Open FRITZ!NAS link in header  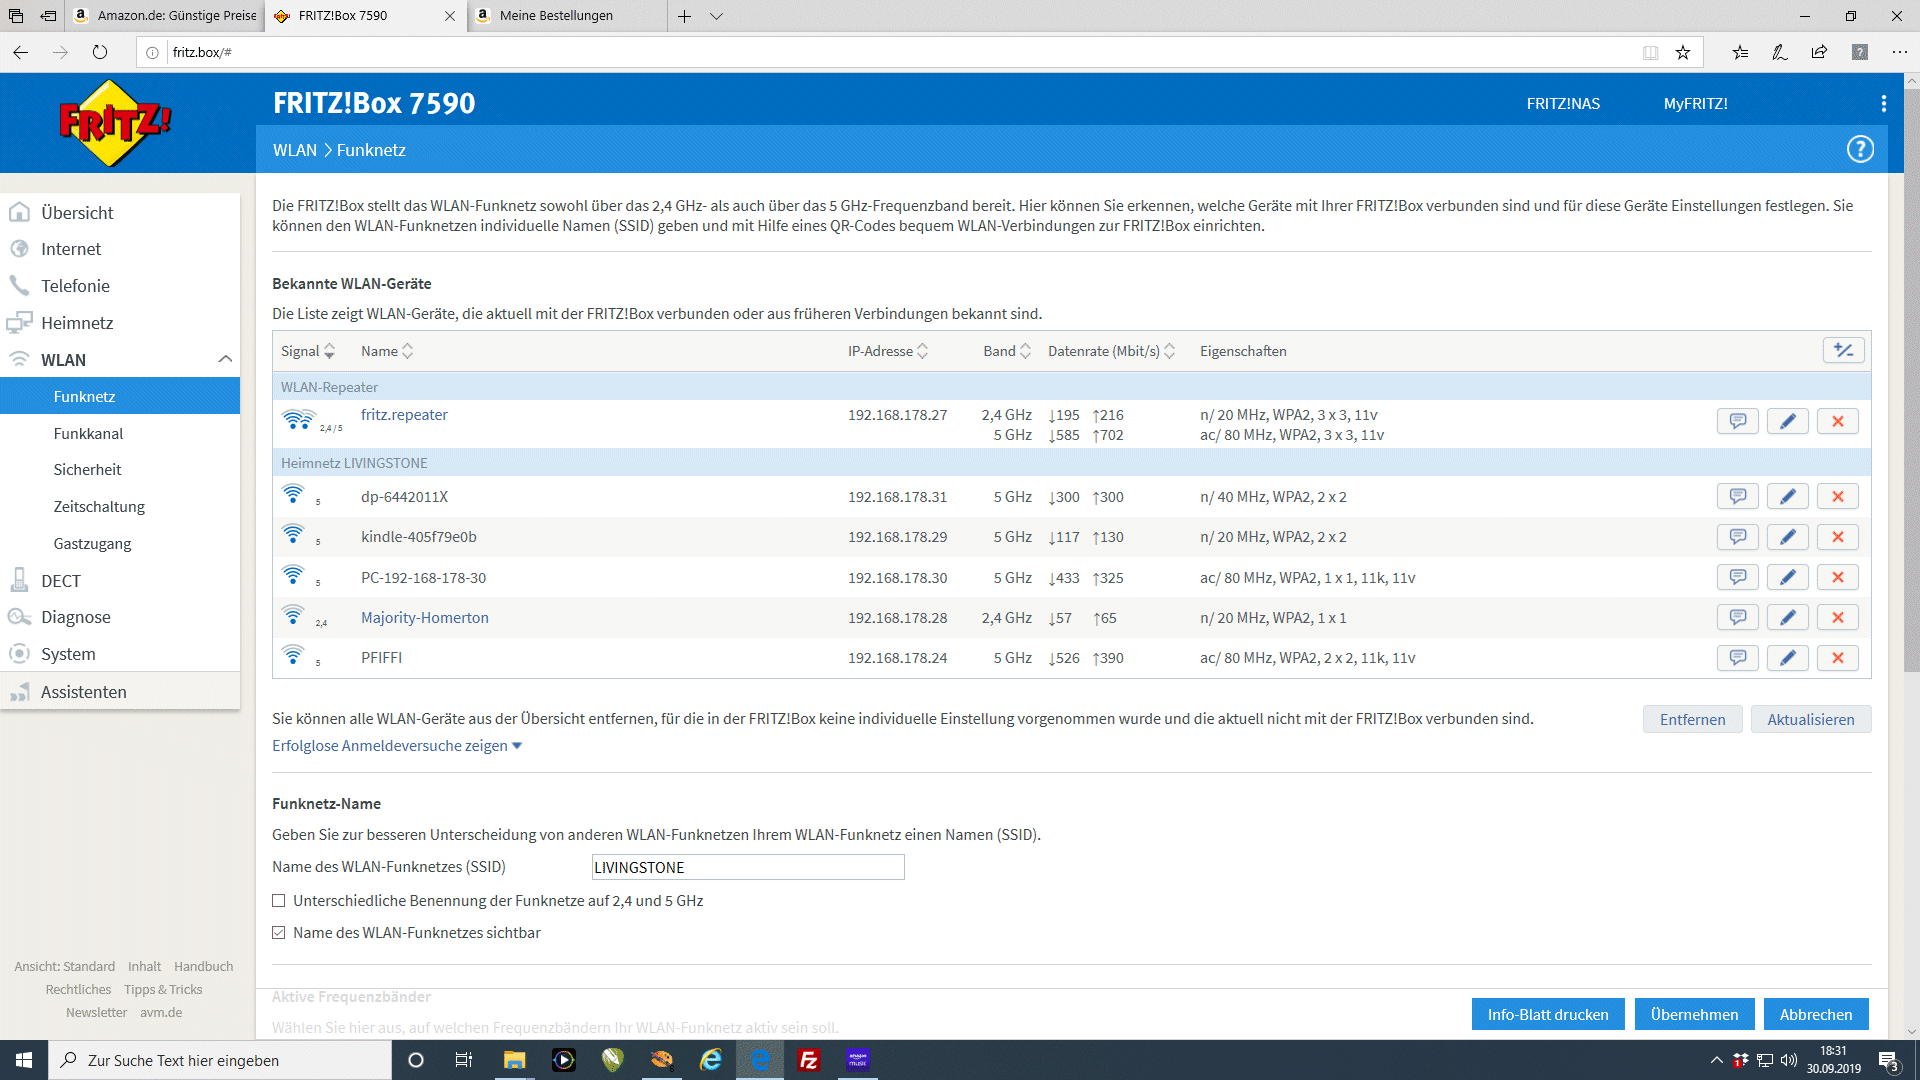pos(1563,104)
